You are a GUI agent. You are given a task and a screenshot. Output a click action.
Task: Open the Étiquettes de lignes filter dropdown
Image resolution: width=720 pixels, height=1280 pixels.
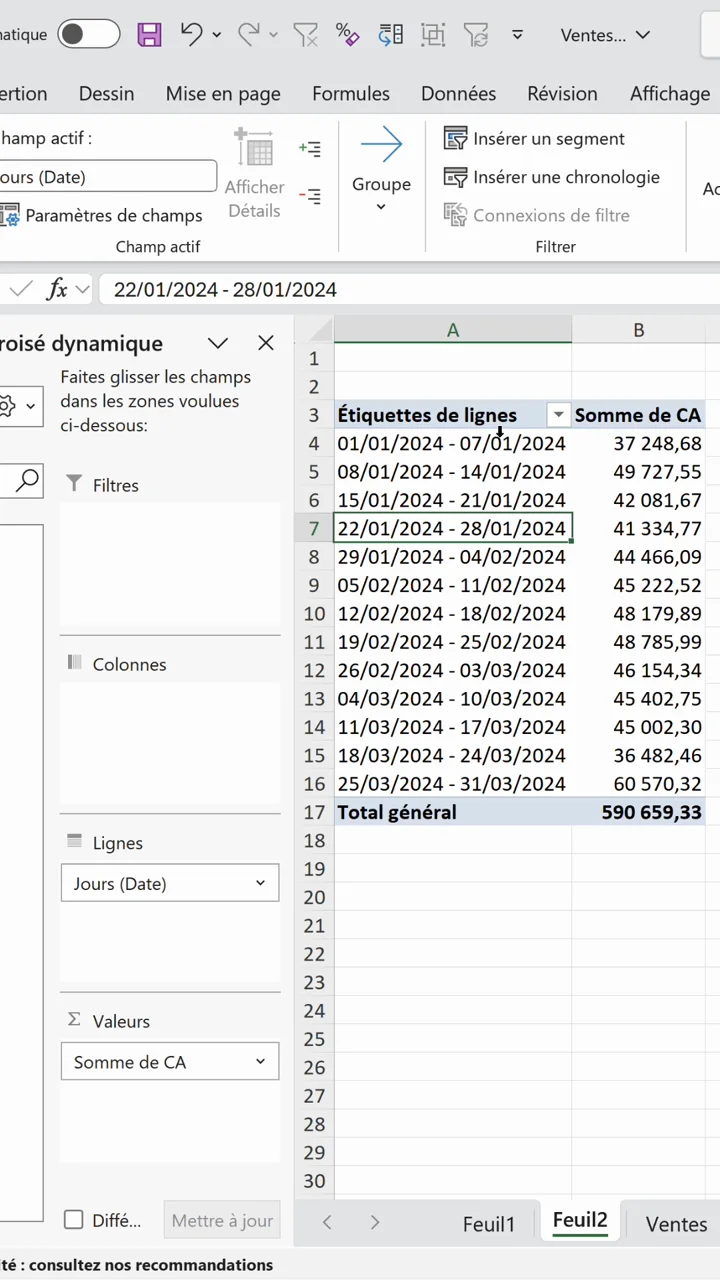(559, 415)
